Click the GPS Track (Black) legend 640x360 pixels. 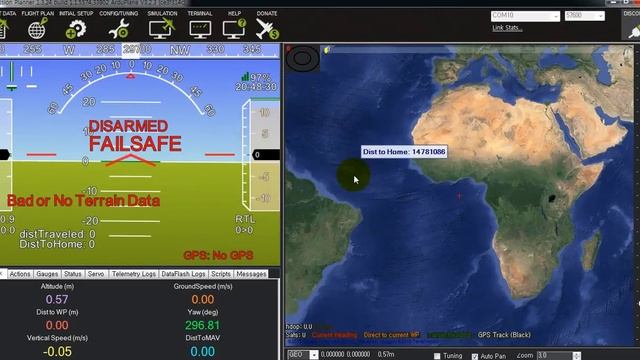point(504,335)
